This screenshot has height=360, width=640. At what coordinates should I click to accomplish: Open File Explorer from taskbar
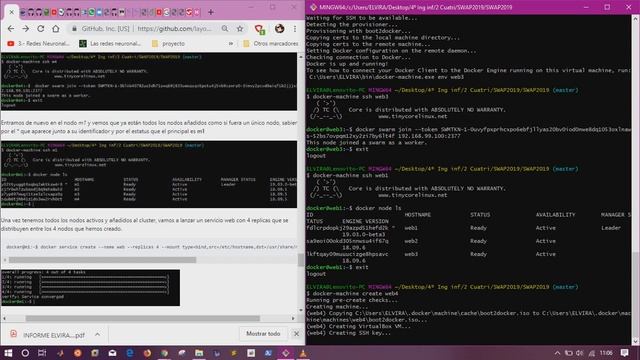point(199,353)
